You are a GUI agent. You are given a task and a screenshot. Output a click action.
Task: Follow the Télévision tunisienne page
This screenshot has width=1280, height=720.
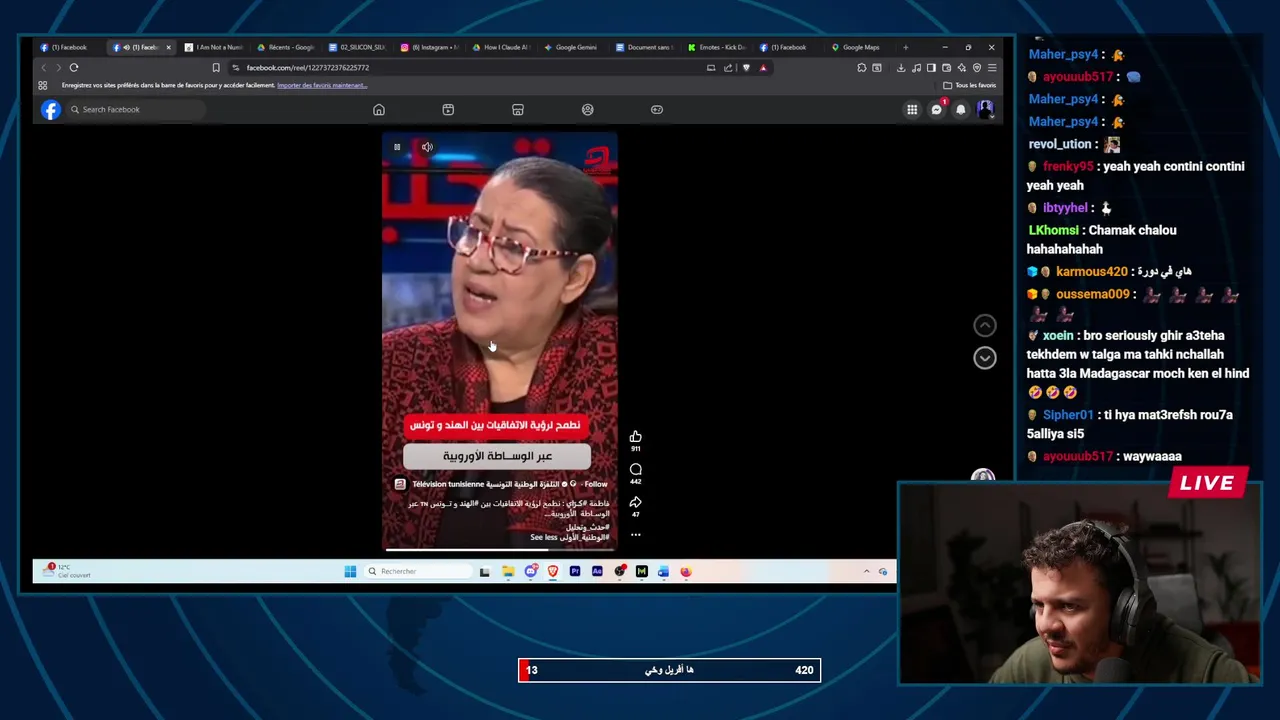point(596,484)
